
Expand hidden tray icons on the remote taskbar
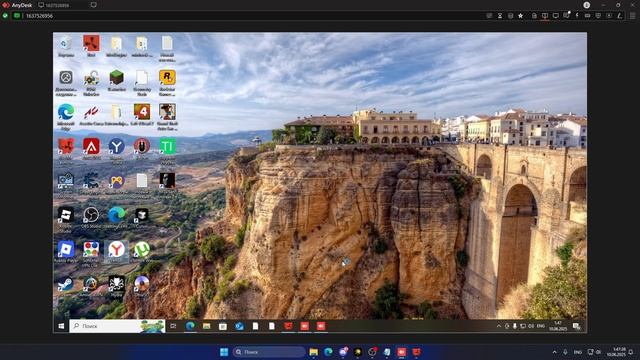498,326
